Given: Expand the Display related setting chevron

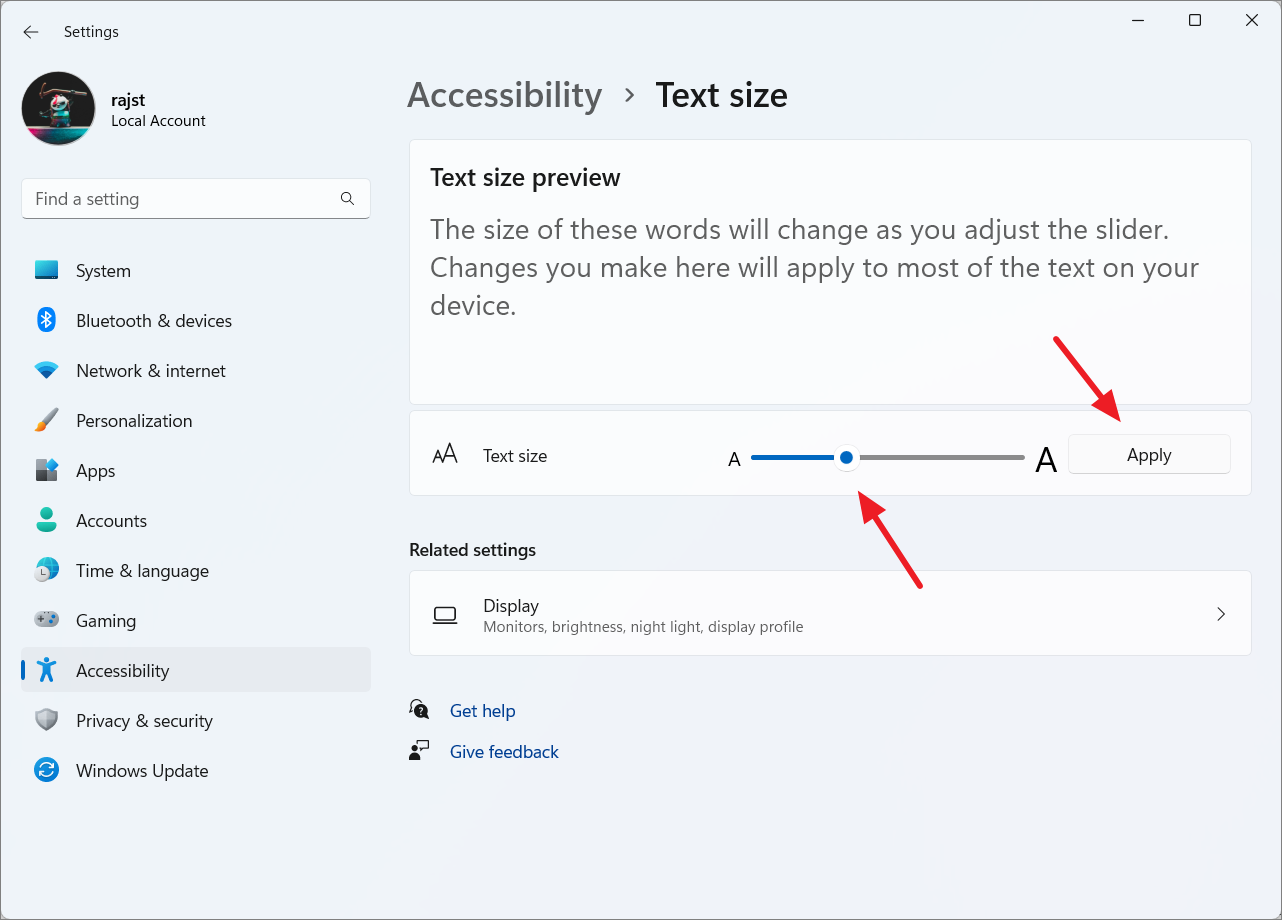Looking at the screenshot, I should (1220, 614).
